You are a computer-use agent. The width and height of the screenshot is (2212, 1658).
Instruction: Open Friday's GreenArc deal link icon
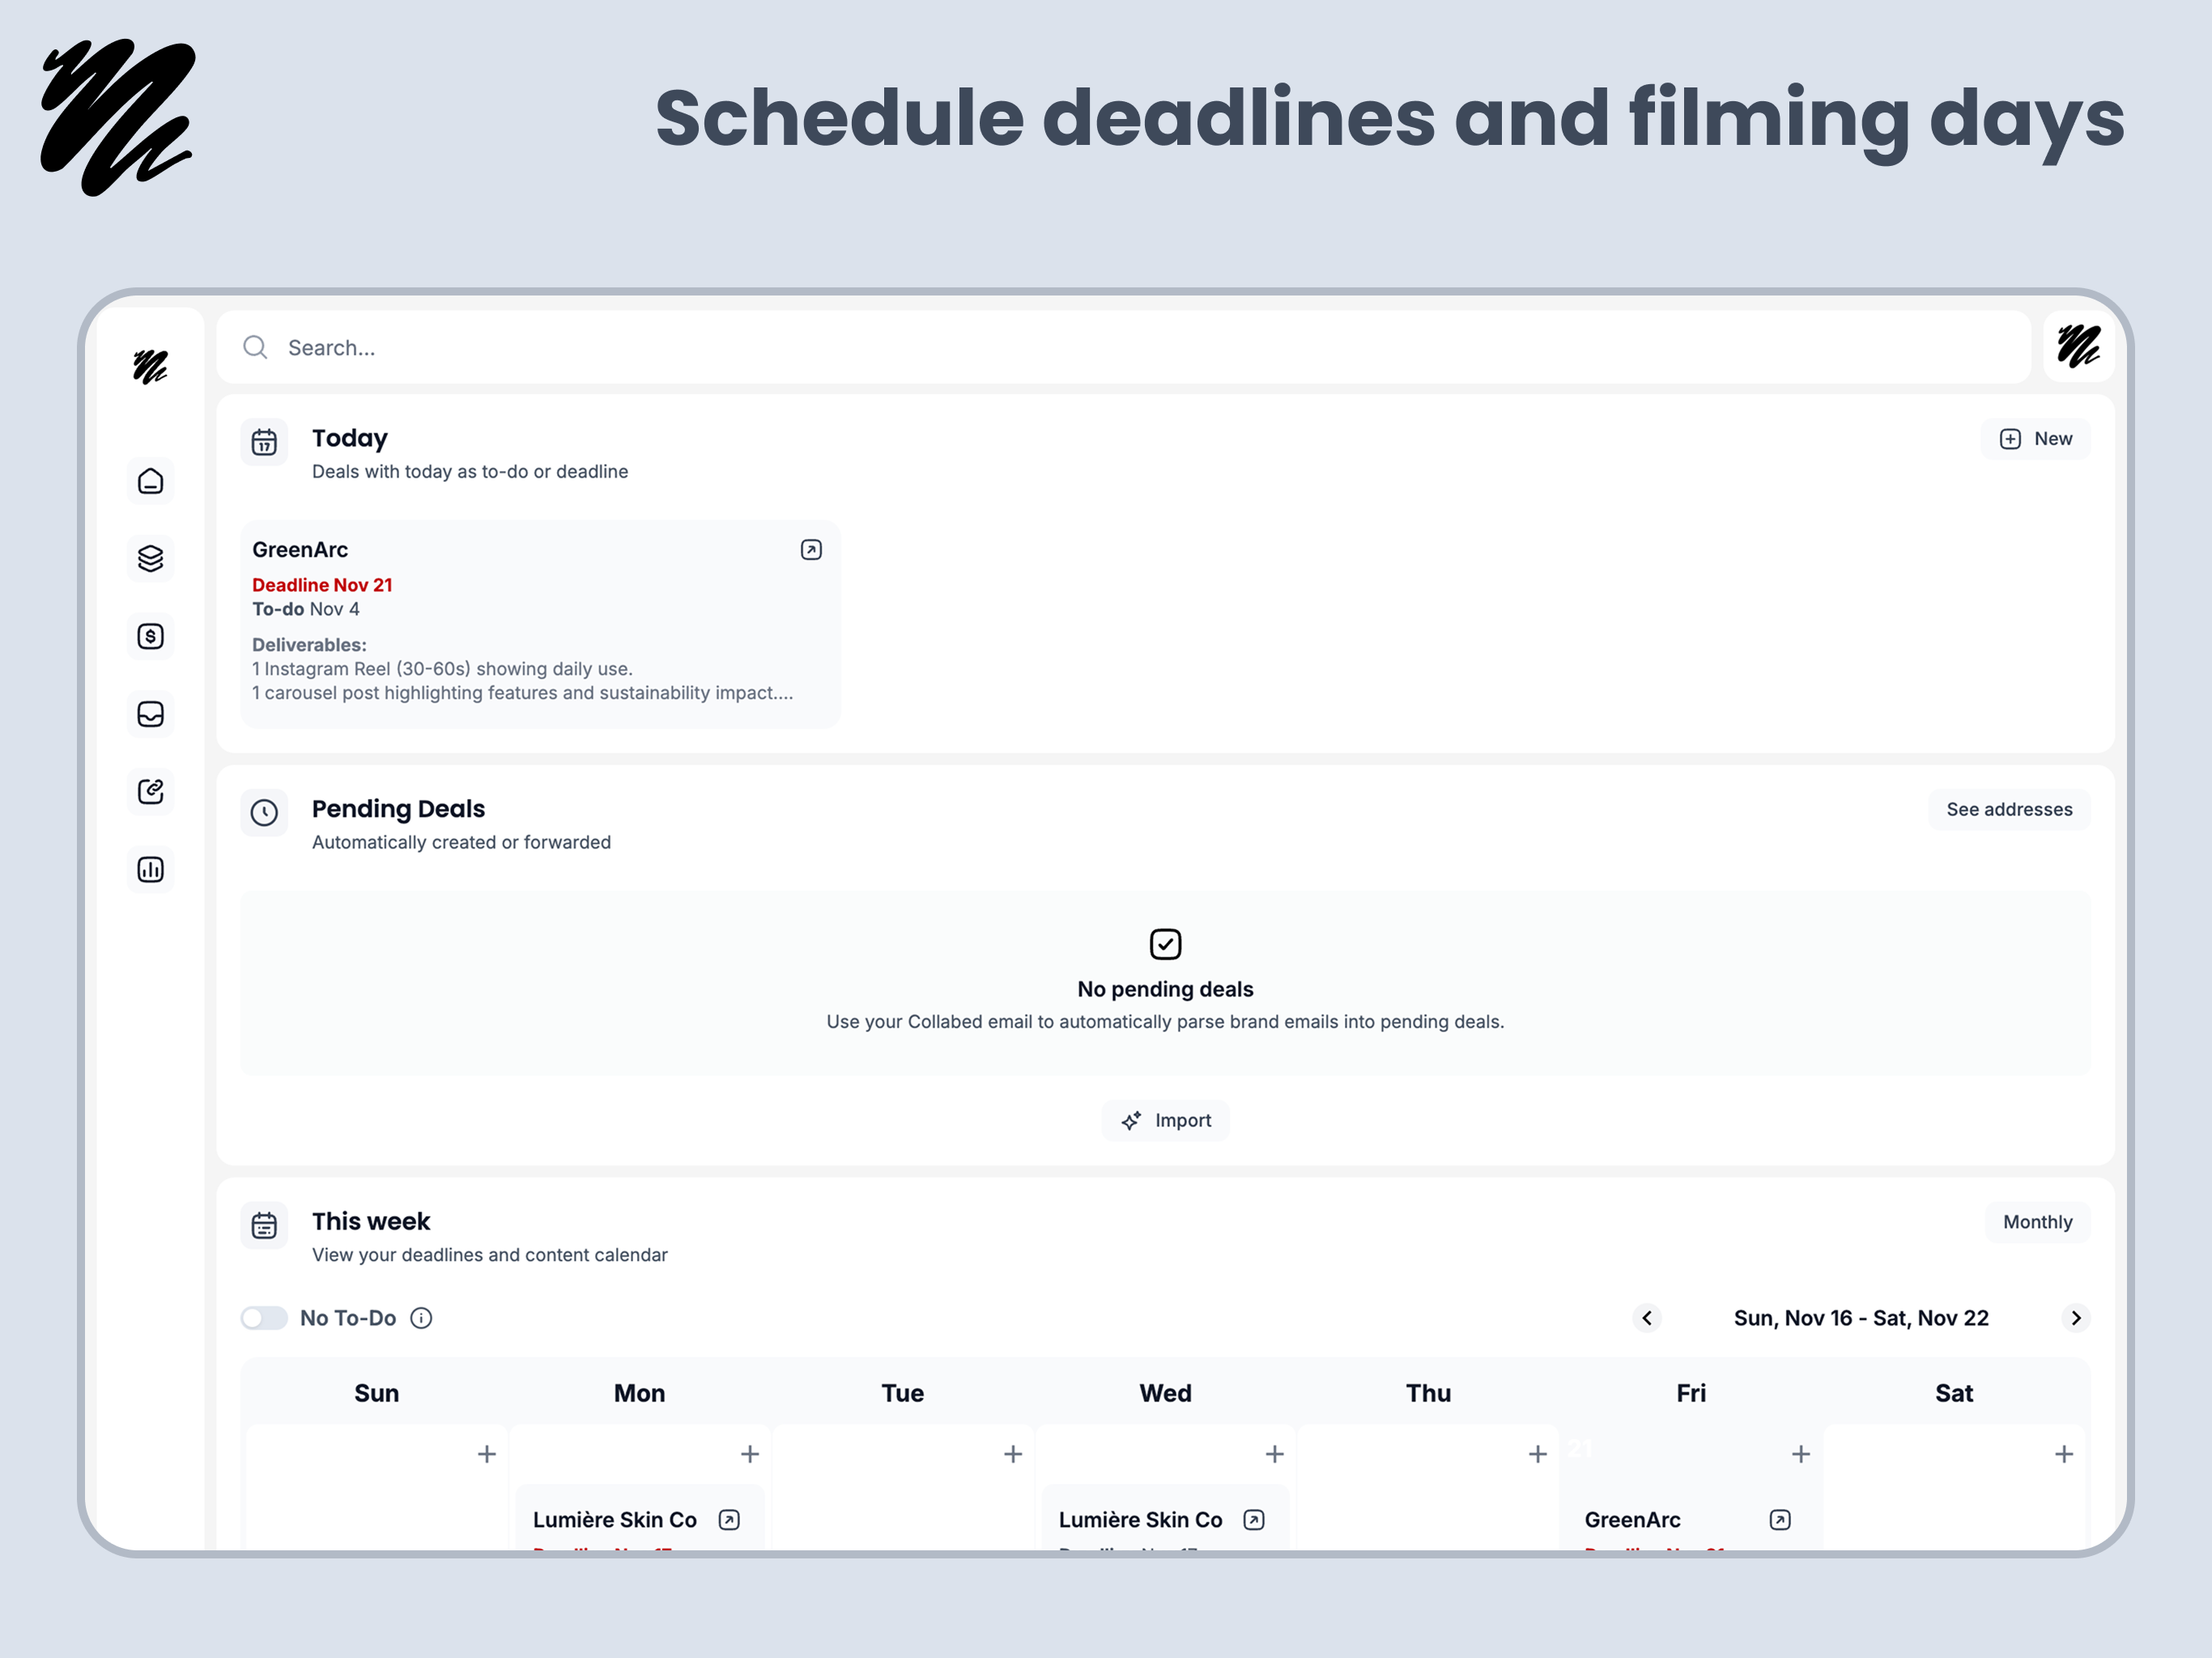(x=1780, y=1520)
